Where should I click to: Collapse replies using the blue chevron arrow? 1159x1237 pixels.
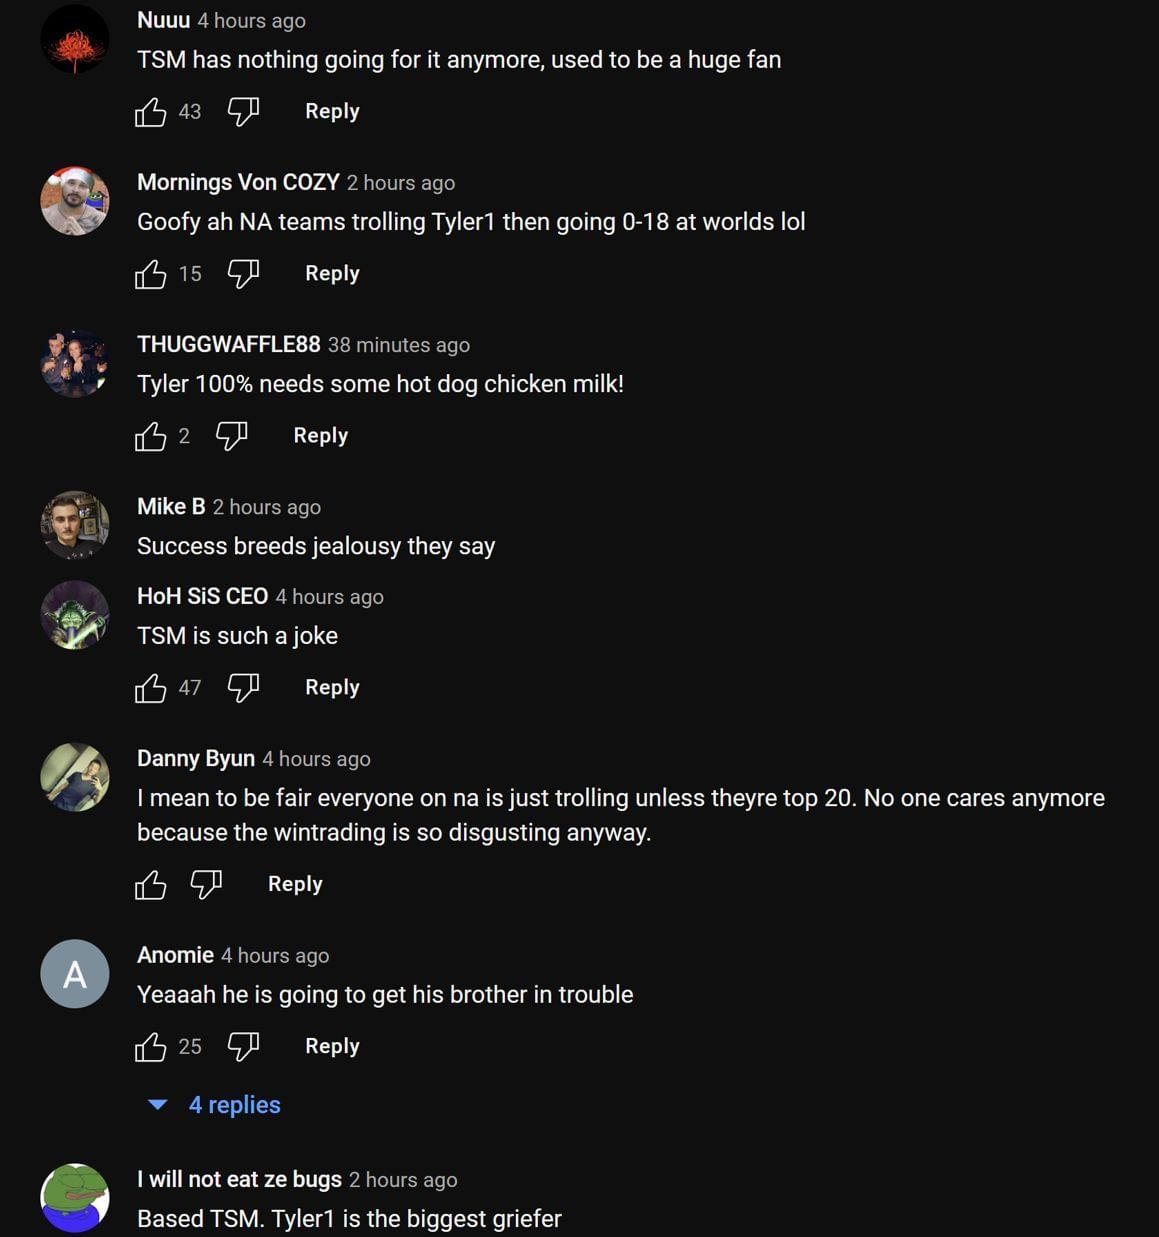coord(157,1105)
